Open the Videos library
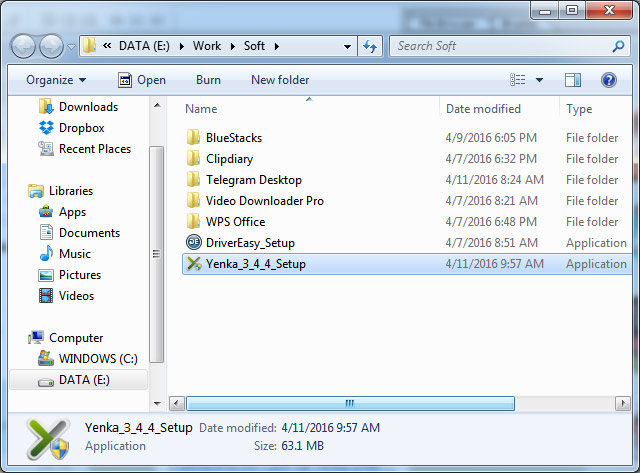The height and width of the screenshot is (473, 640). click(x=66, y=296)
